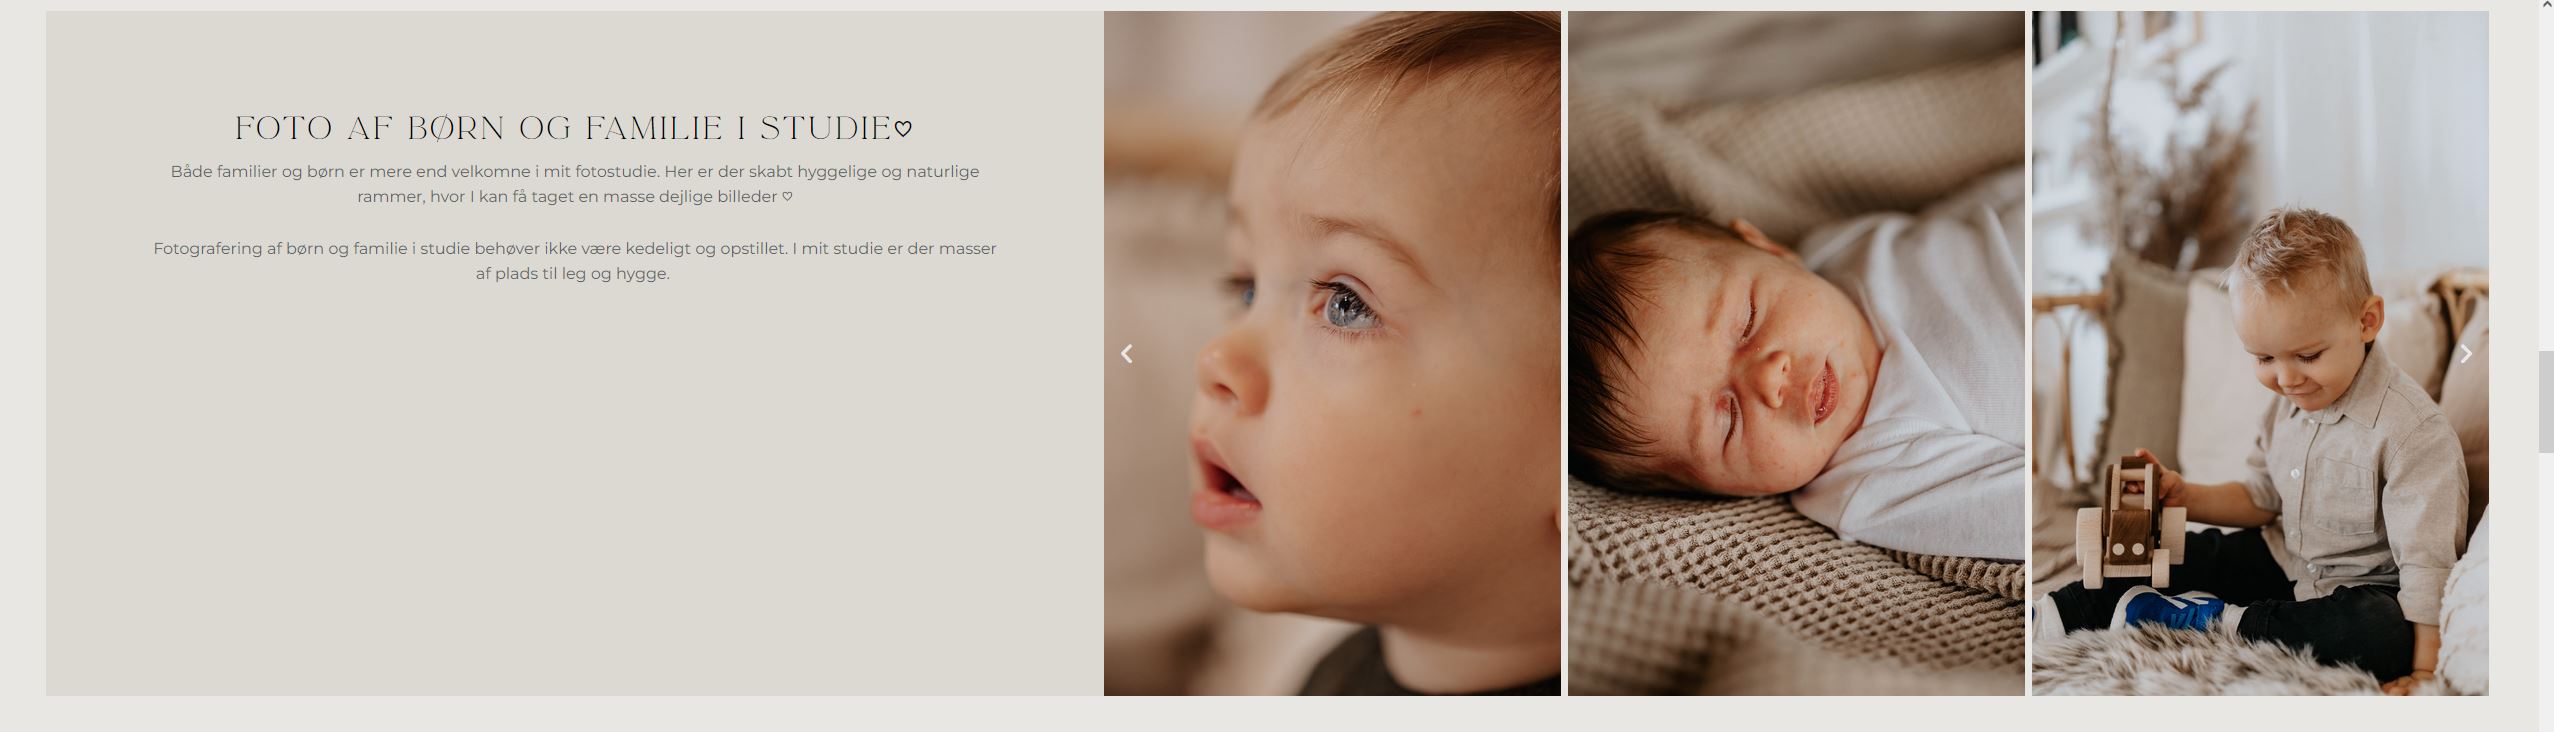Screen dimensions: 2554x732
Task: Open the sleeping newborn photo
Action: pos(1796,353)
